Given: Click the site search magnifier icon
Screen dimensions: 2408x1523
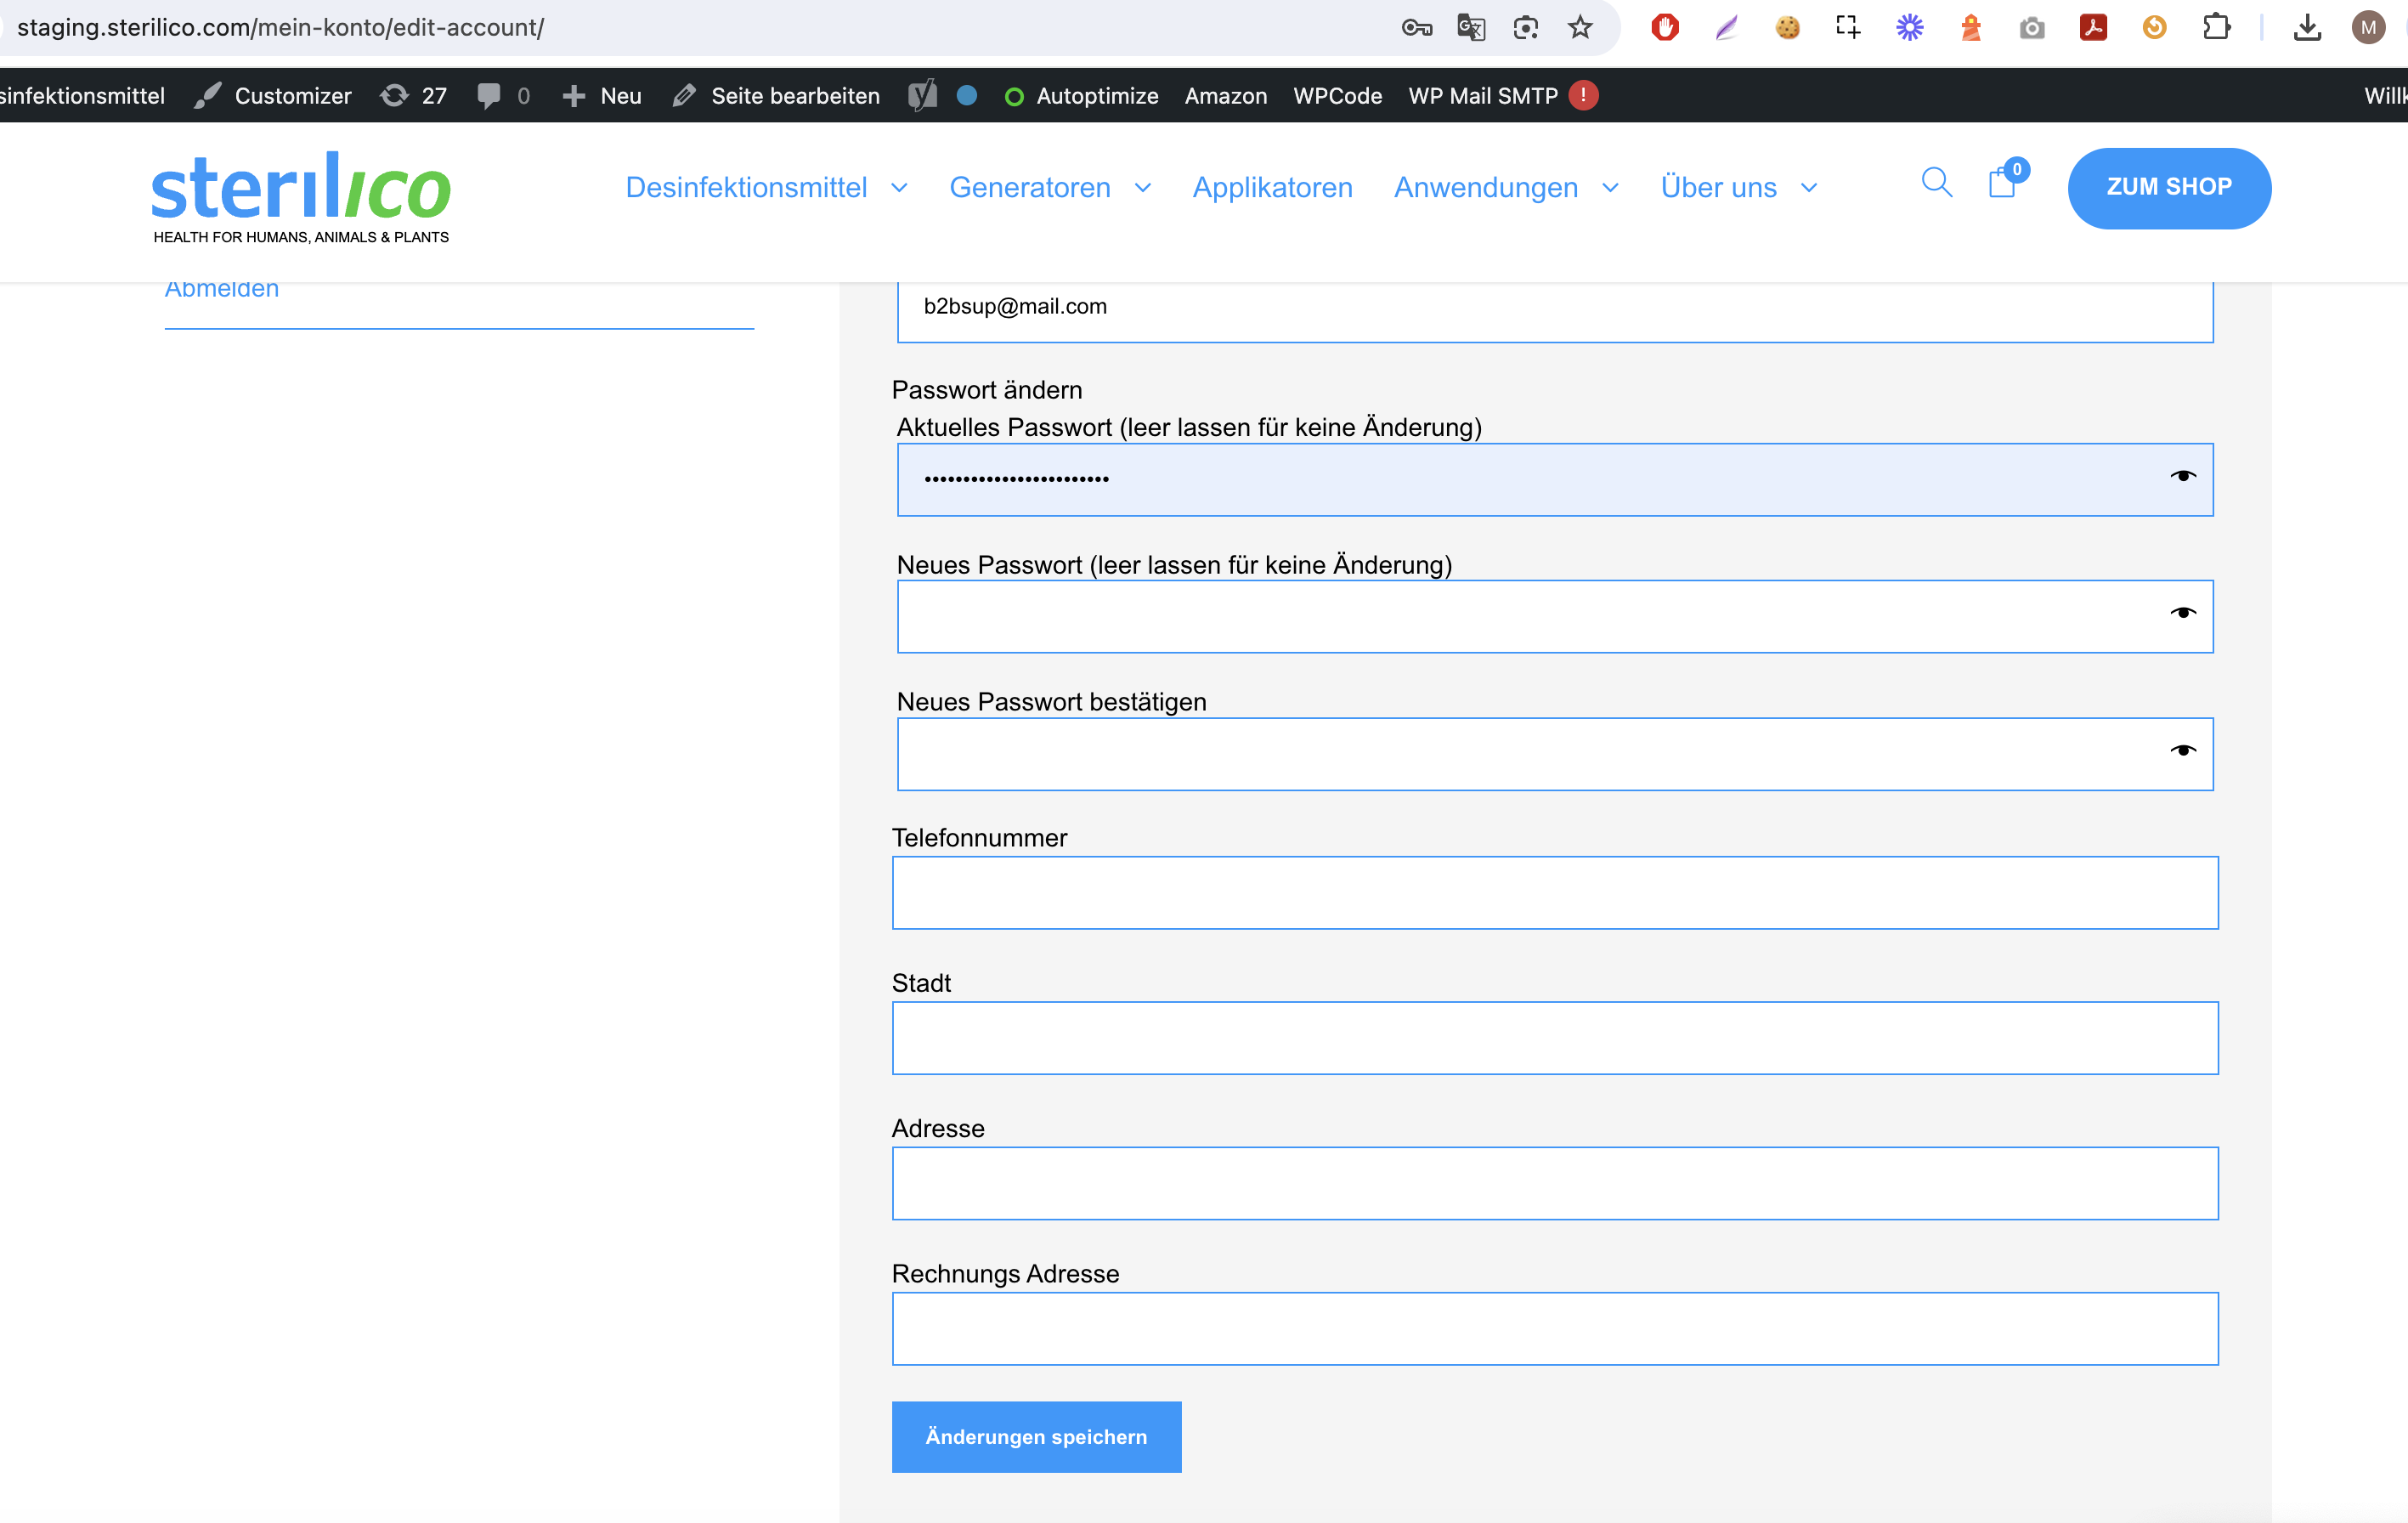Looking at the screenshot, I should pyautogui.click(x=1937, y=183).
